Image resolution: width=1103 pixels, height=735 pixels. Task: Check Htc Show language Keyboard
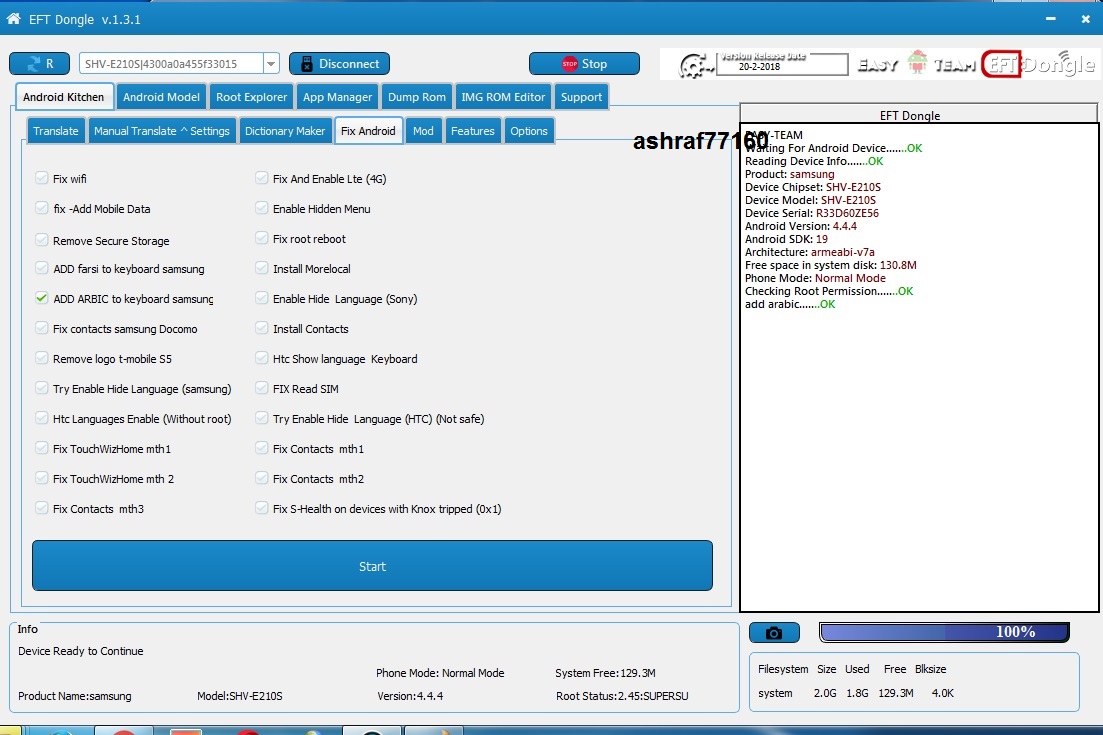click(x=262, y=359)
